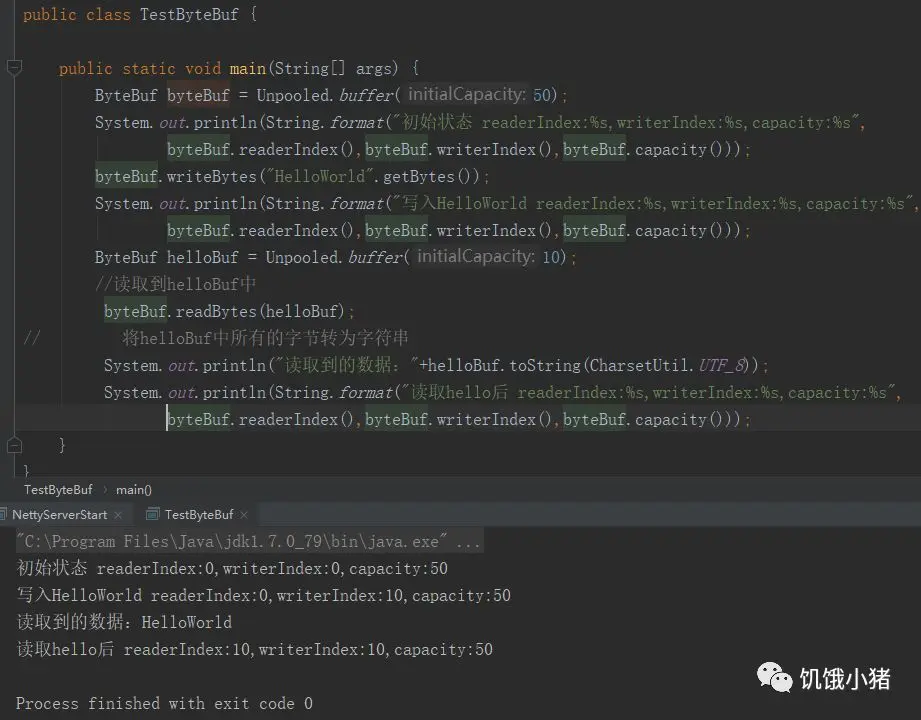Click the 'main' method name
This screenshot has width=921, height=720.
(247, 69)
